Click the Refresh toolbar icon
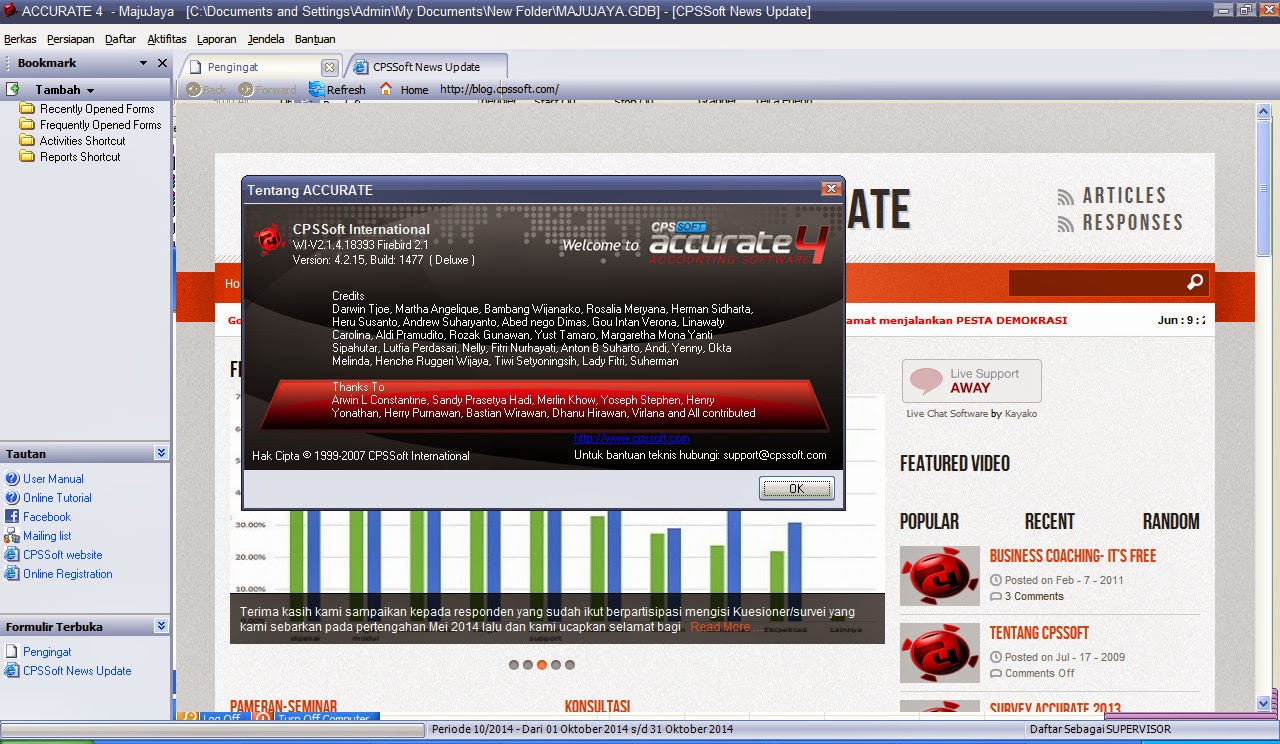The width and height of the screenshot is (1280, 744). pyautogui.click(x=317, y=89)
